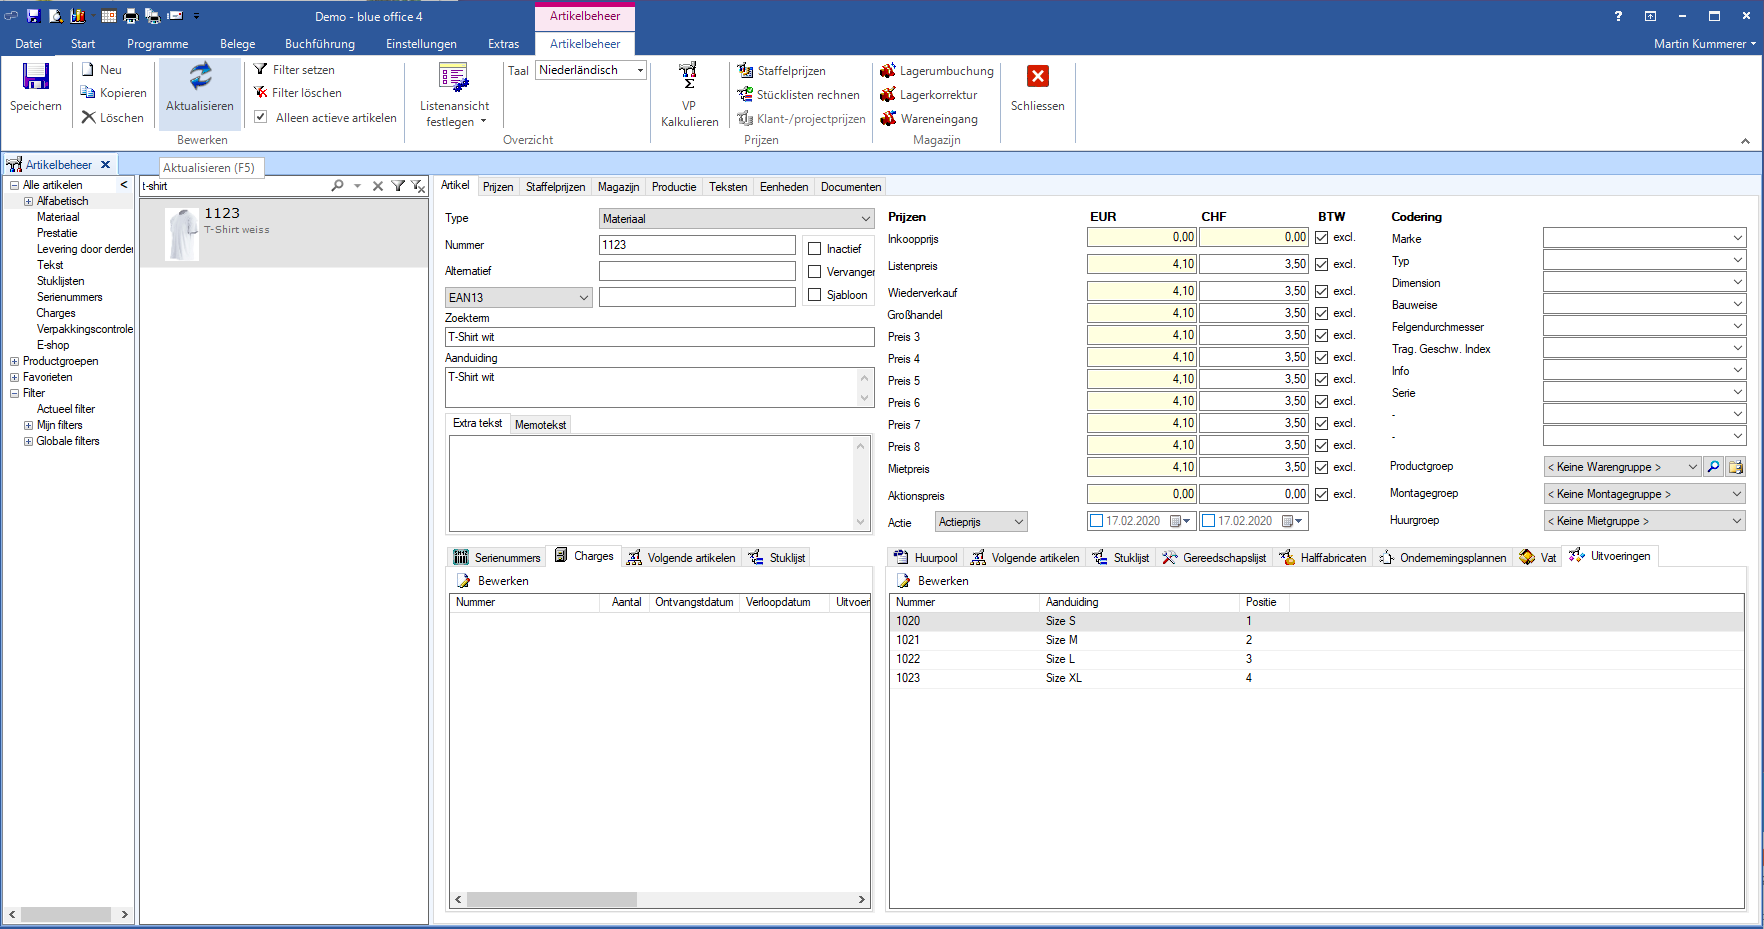Switch to the Staffelprijzen tab
This screenshot has width=1764, height=929.
pos(555,187)
